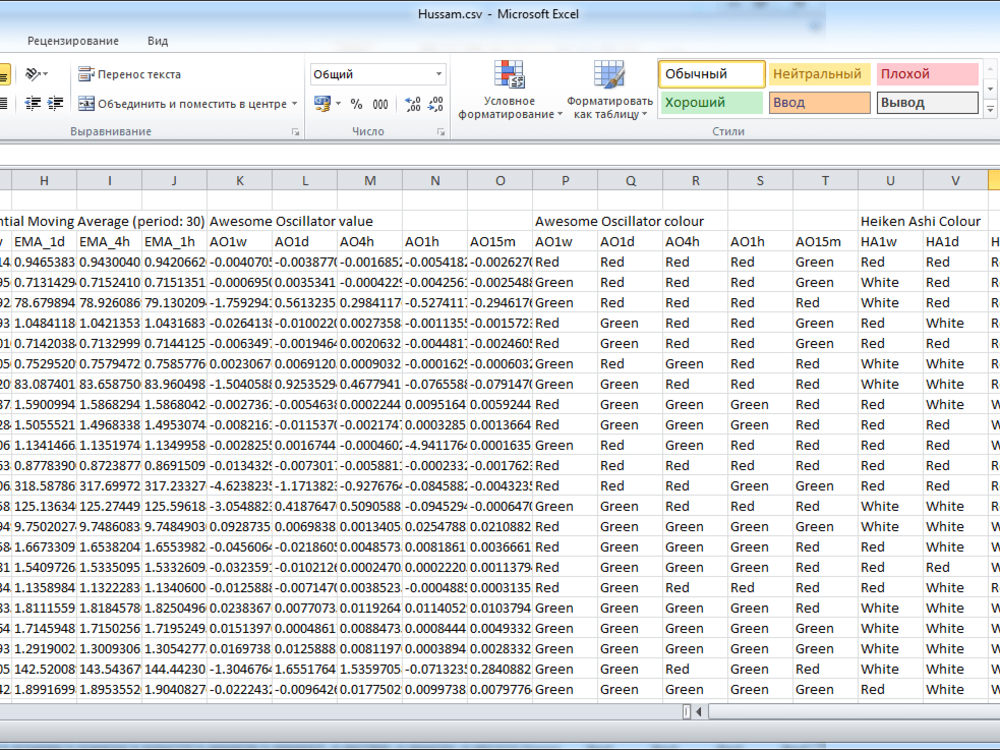Viewport: 1000px width, 750px height.
Task: Apply the Обычный cell style
Action: pos(712,74)
